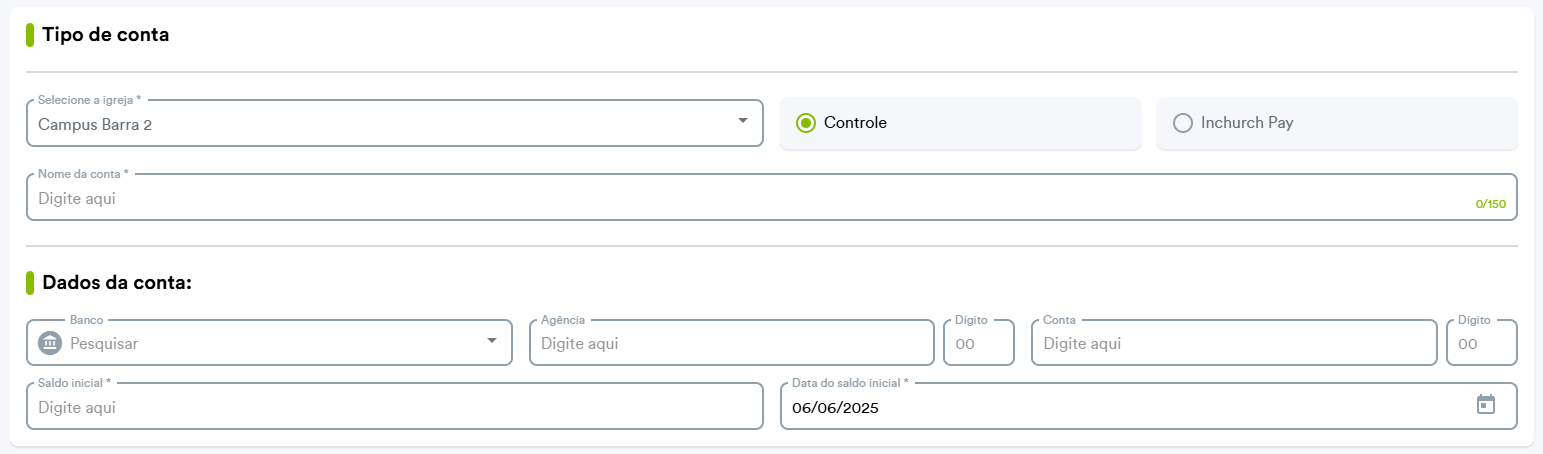Select the Inchurch Pay radio option
This screenshot has width=1543, height=454.
(1183, 123)
